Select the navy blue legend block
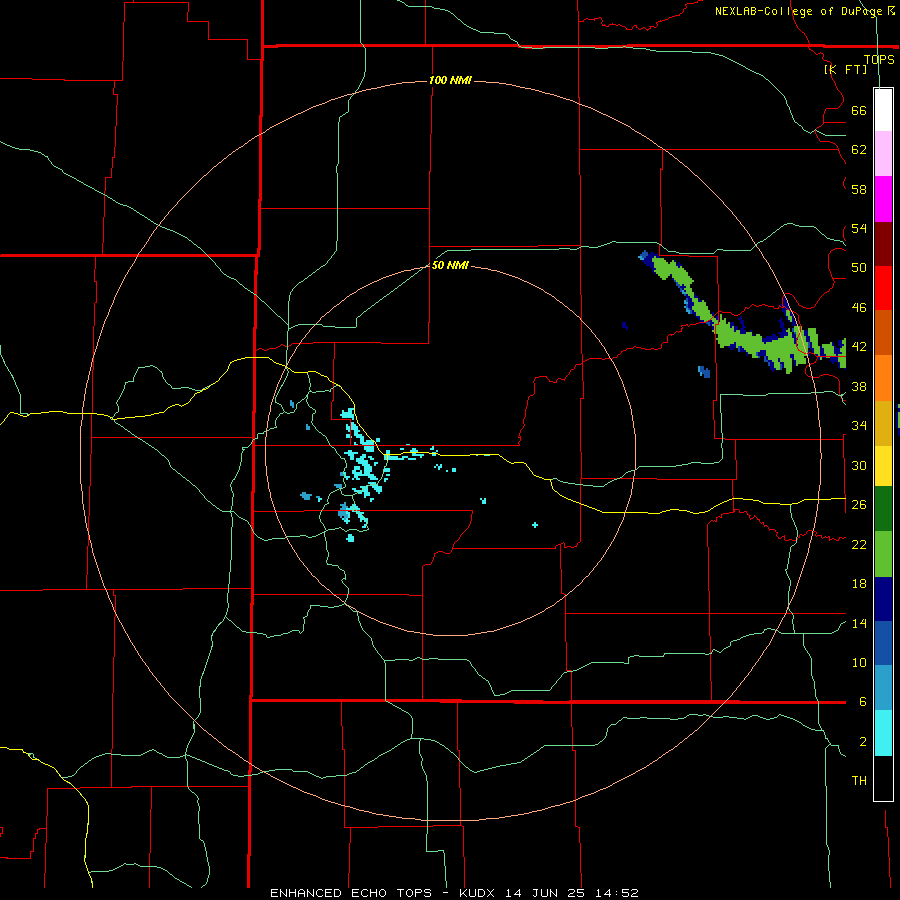 (x=883, y=599)
